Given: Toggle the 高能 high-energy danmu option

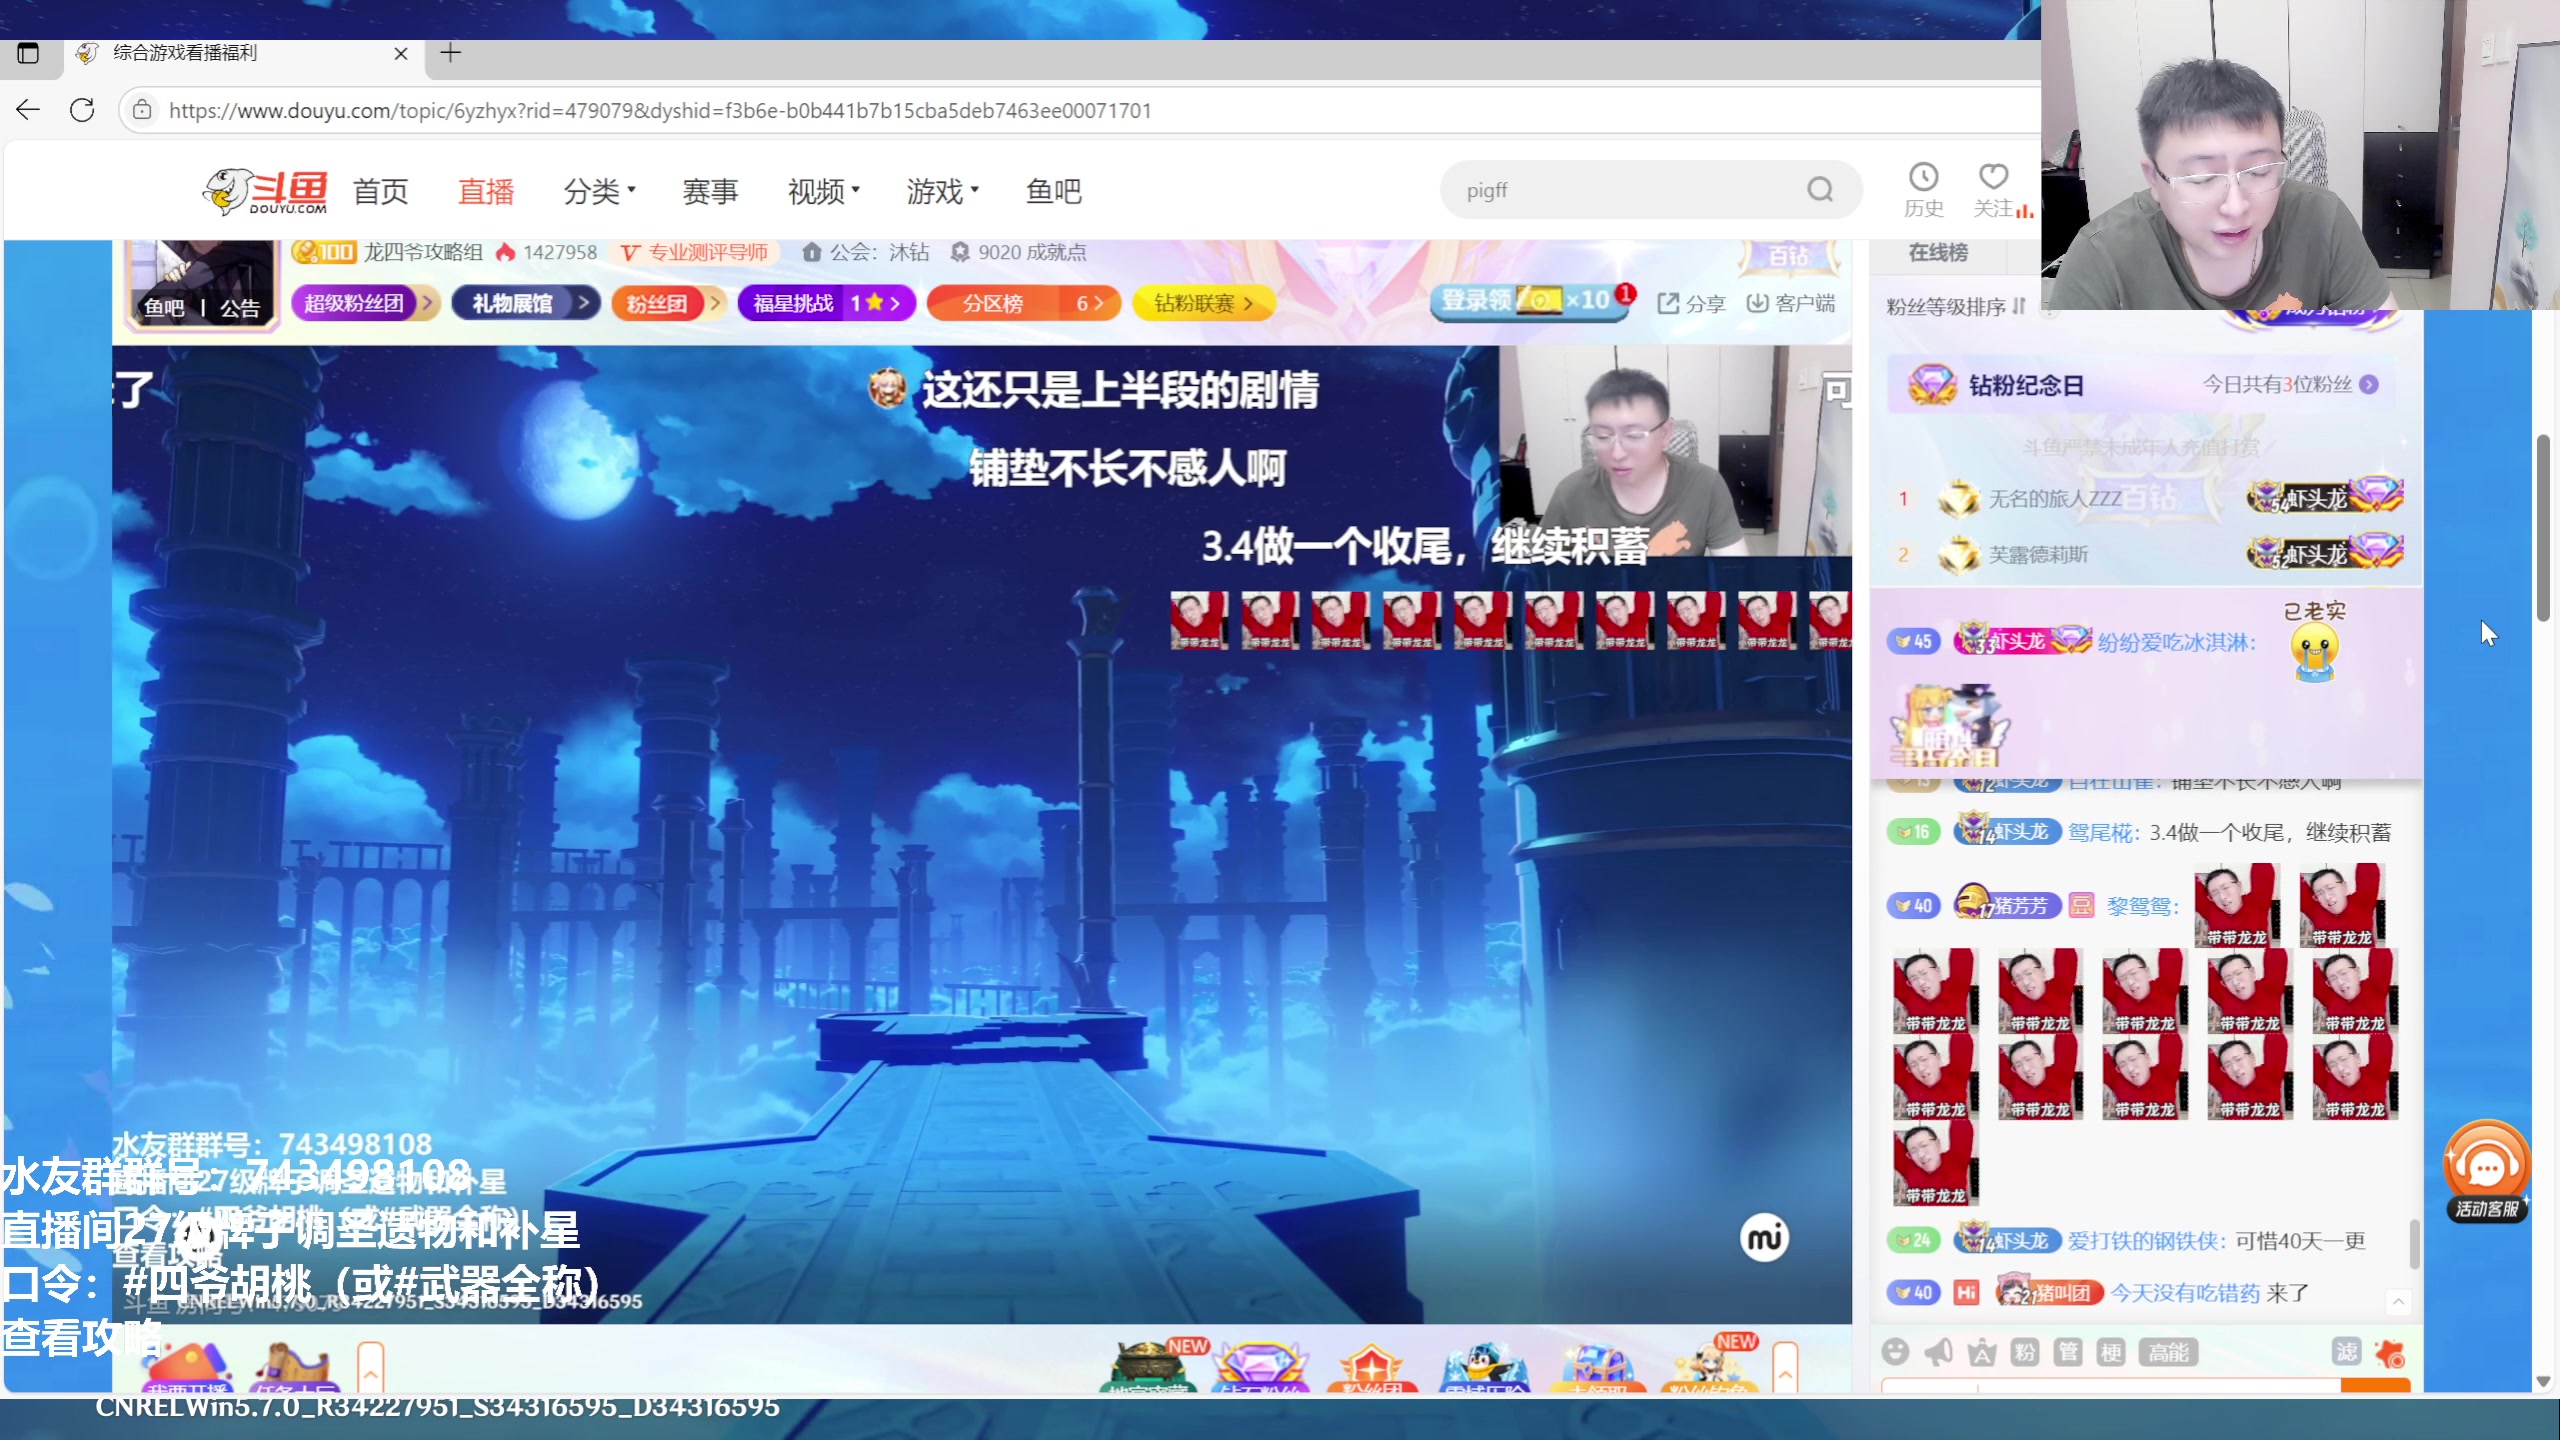Looking at the screenshot, I should pos(2168,1353).
